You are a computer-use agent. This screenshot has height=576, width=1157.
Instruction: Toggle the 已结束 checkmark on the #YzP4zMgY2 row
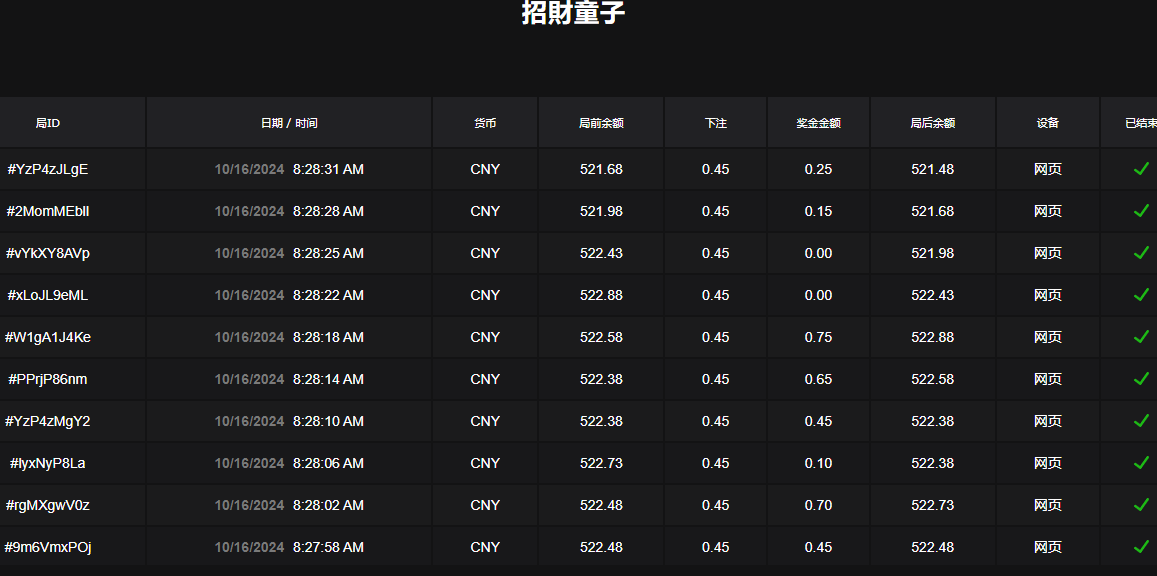tap(1140, 421)
